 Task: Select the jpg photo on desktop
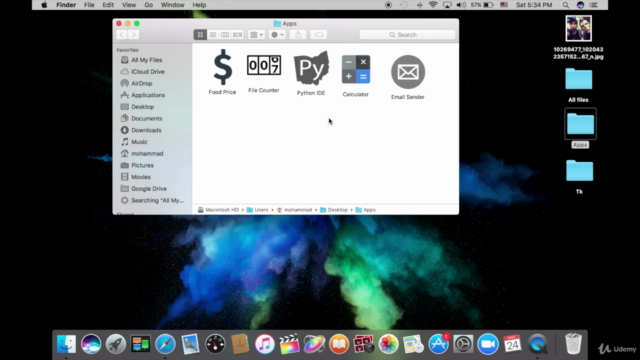point(579,28)
